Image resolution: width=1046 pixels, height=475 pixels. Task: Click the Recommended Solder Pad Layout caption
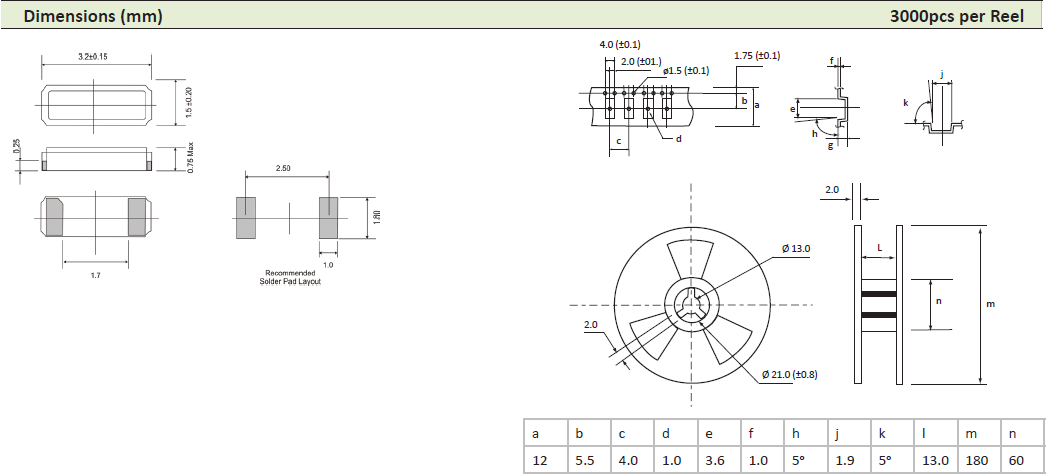(289, 277)
